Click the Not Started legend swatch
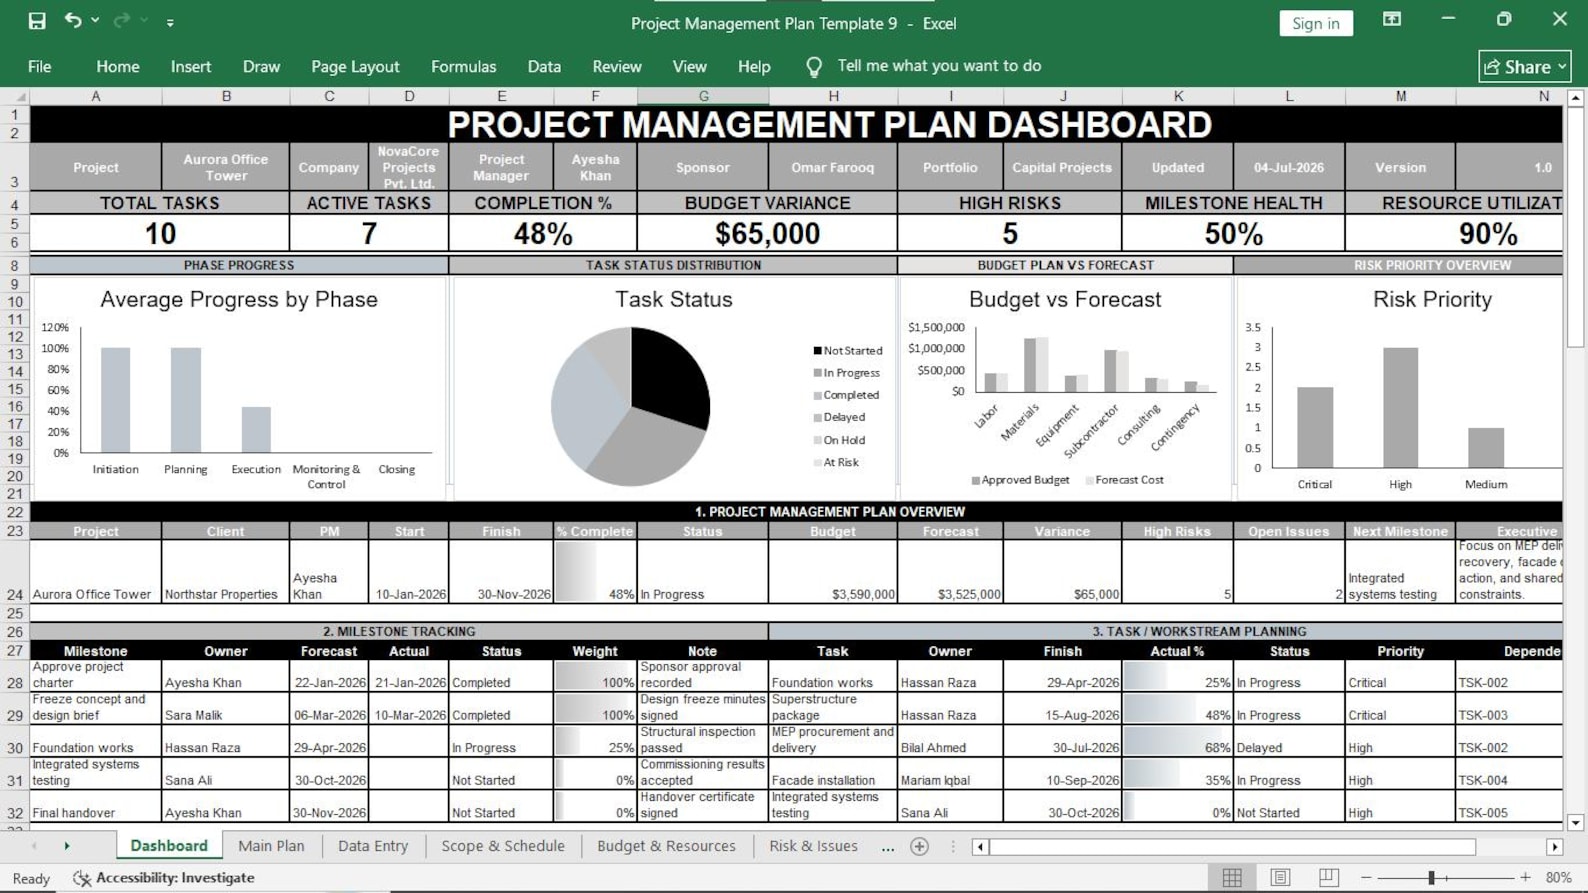The width and height of the screenshot is (1588, 893). tap(817, 351)
